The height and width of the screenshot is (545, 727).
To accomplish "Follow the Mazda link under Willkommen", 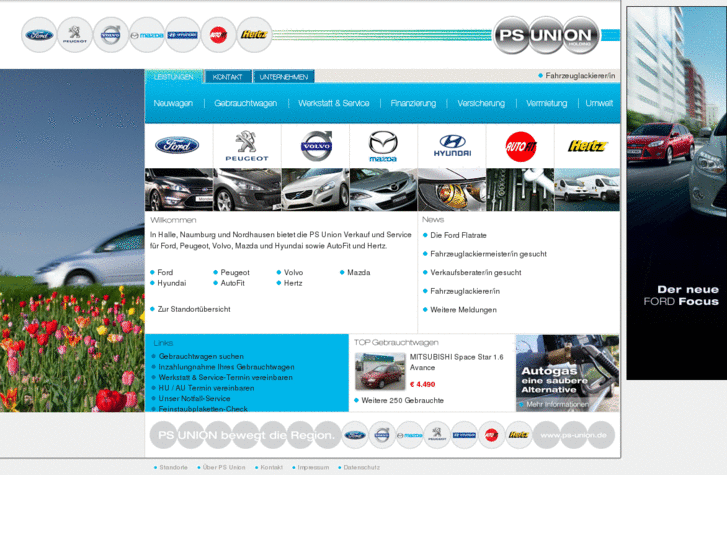I will click(x=358, y=272).
